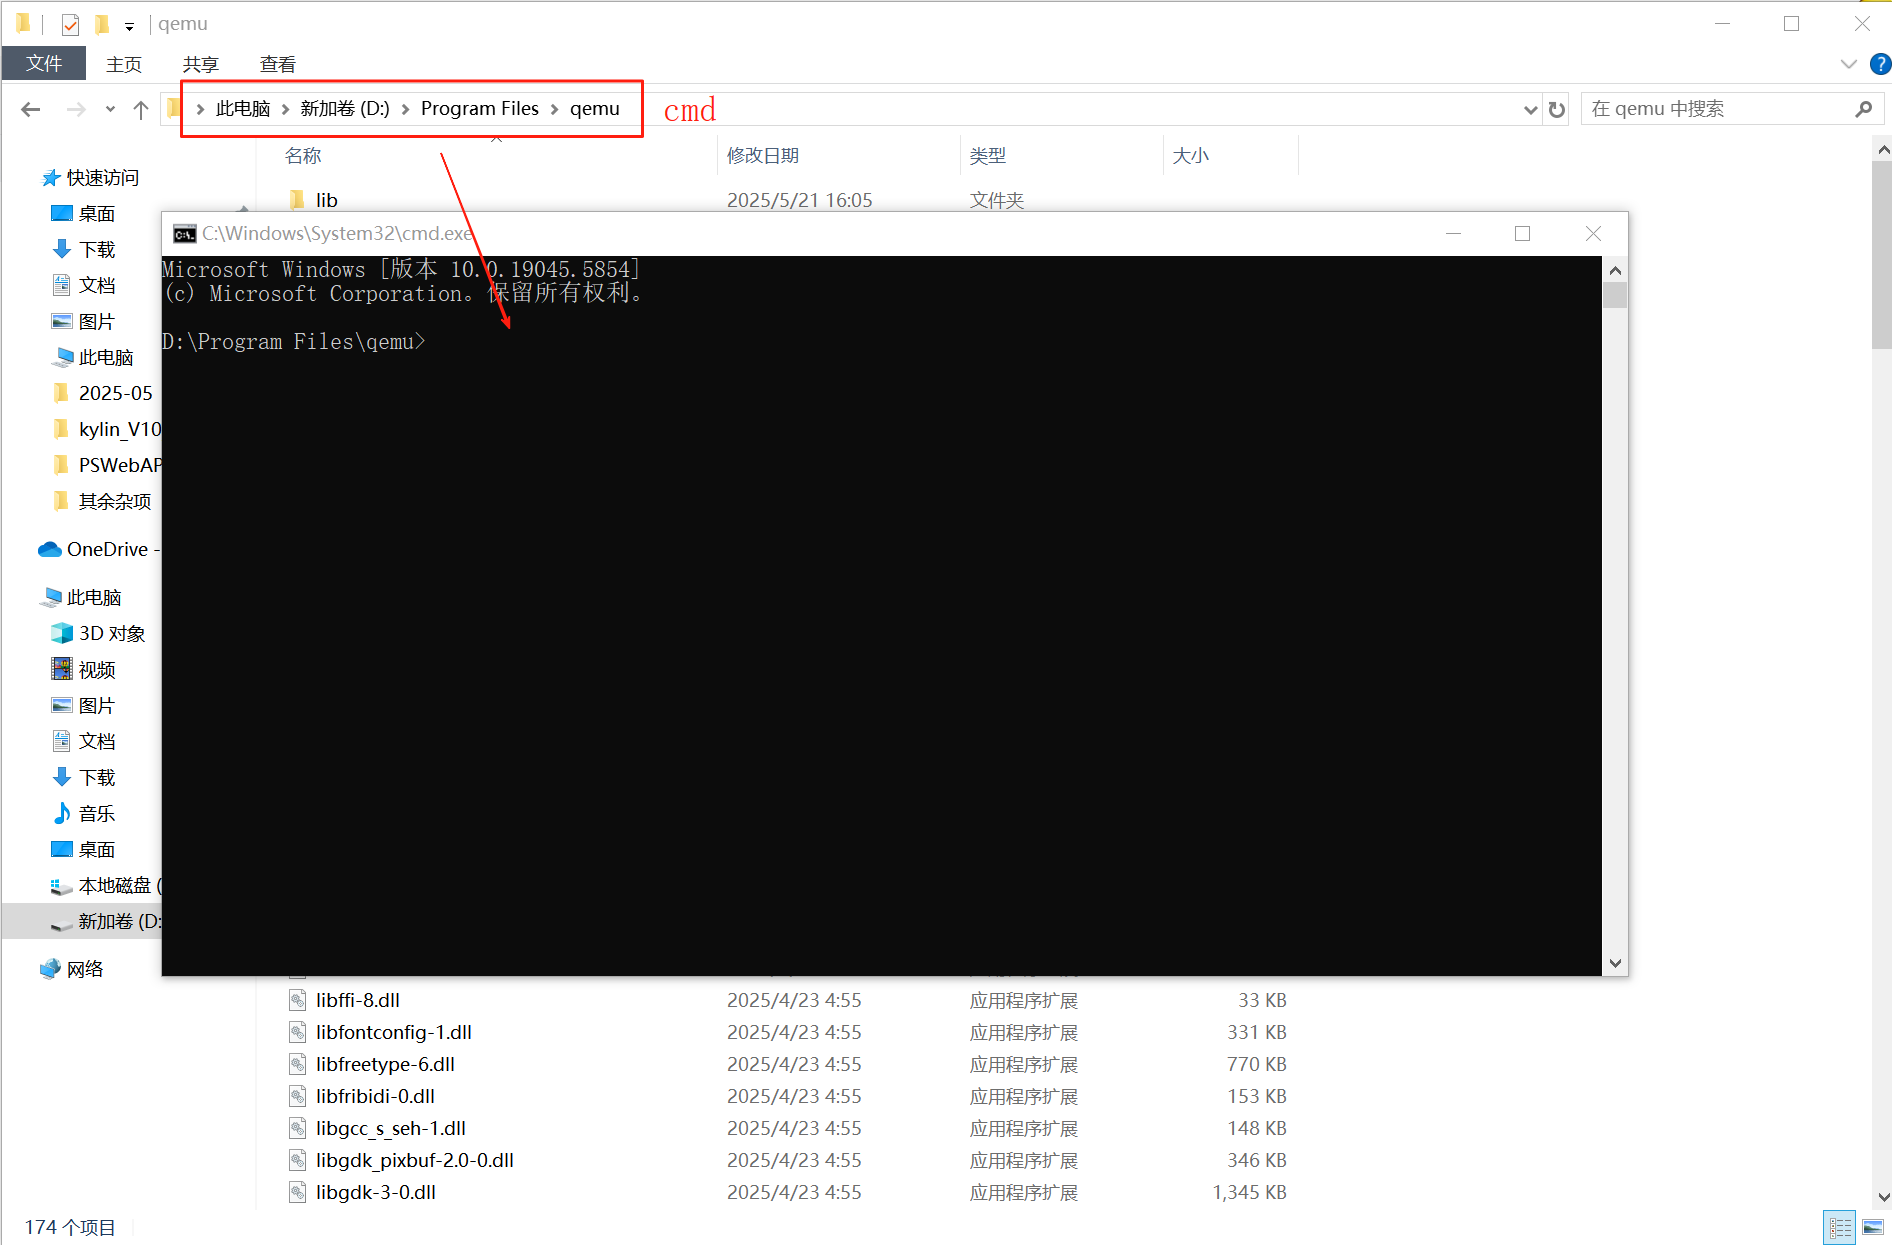Click the cmd.exe icon in console title bar
1892x1245 pixels.
(x=184, y=233)
